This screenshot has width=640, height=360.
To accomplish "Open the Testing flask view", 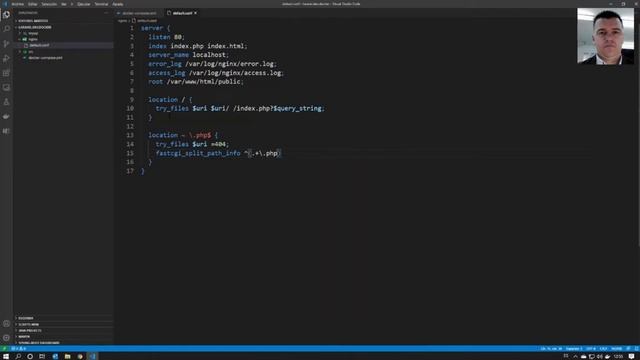I will 6,102.
